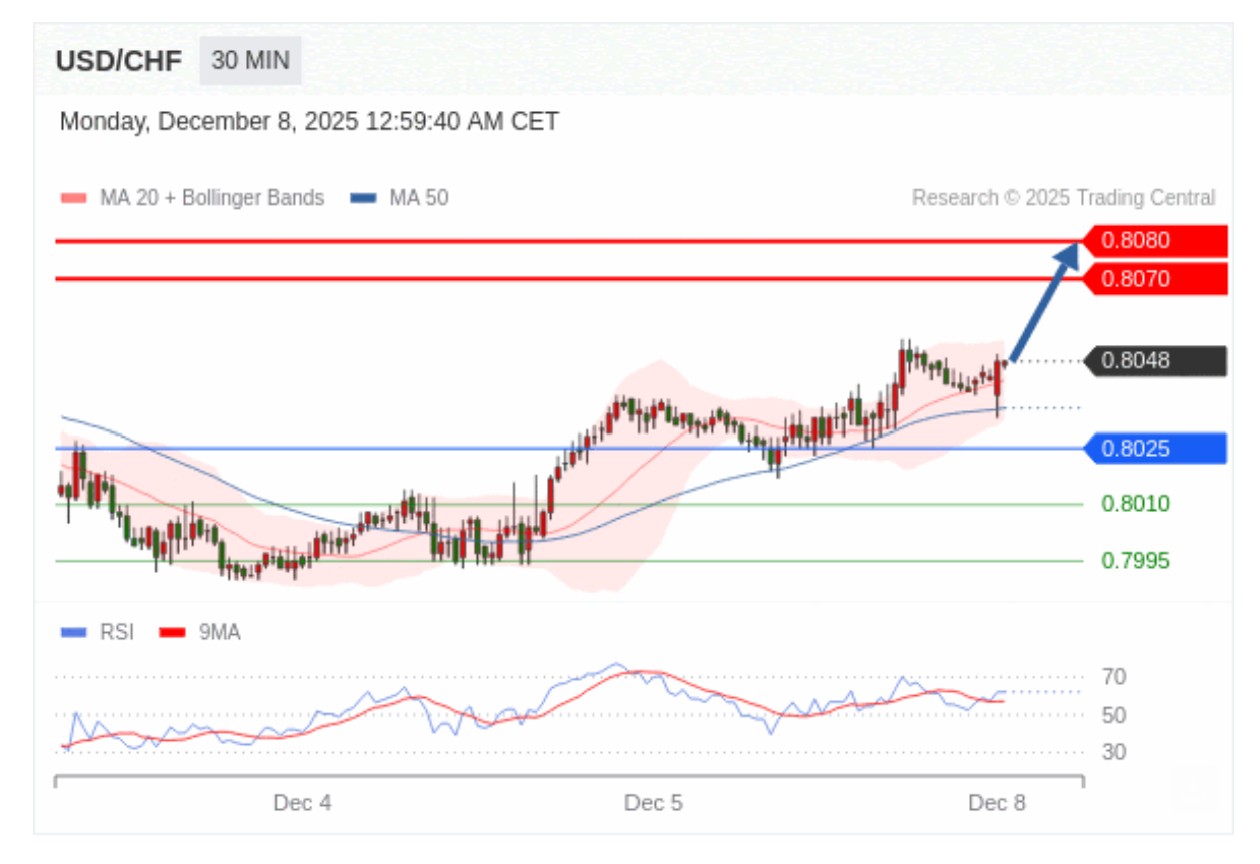Click the 30 MIN timeframe badge

(250, 61)
